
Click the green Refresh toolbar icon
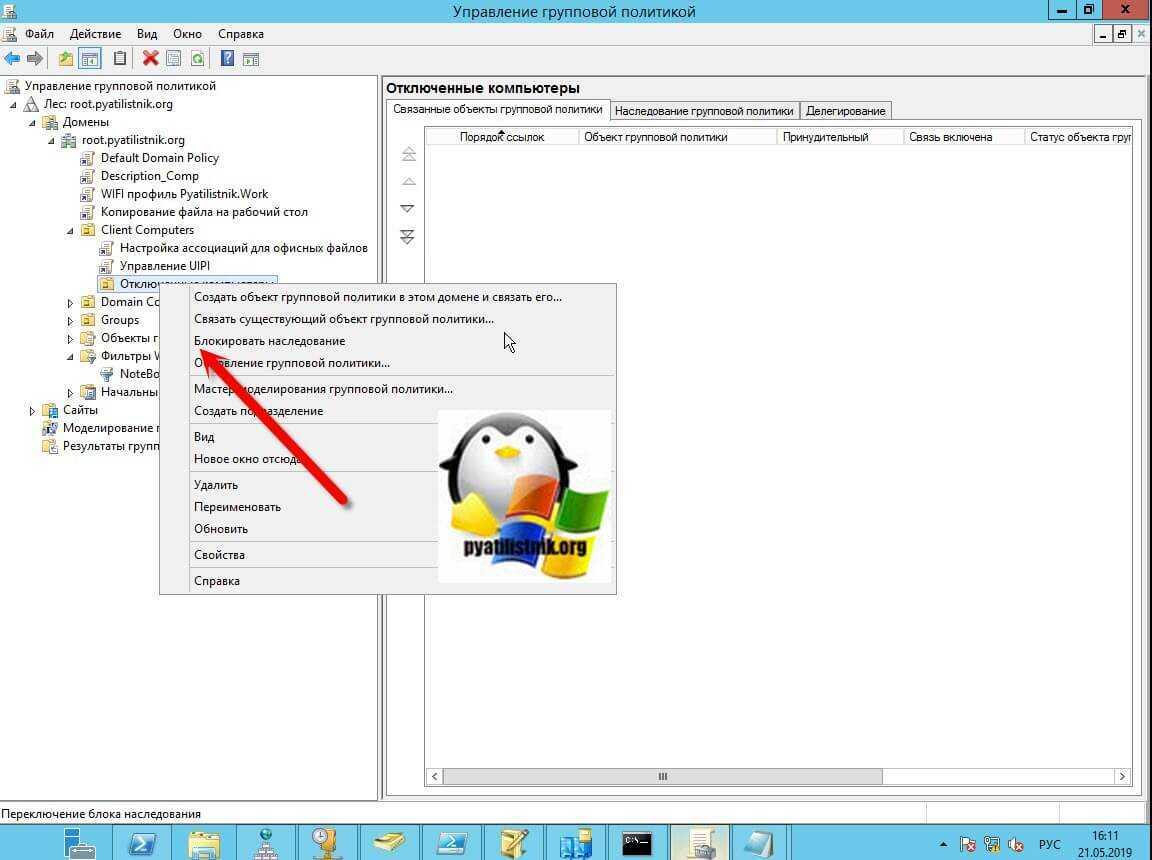click(x=197, y=59)
